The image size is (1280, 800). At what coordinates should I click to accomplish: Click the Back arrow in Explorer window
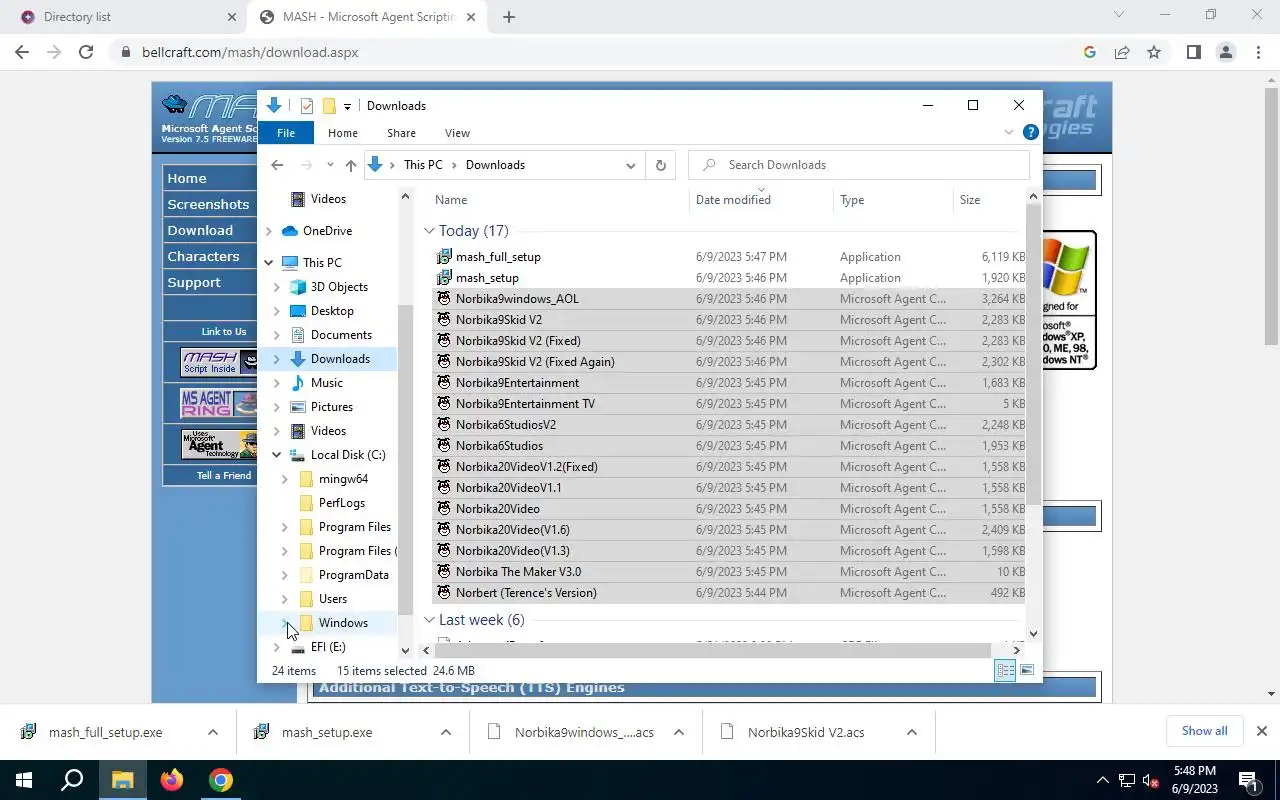(277, 165)
